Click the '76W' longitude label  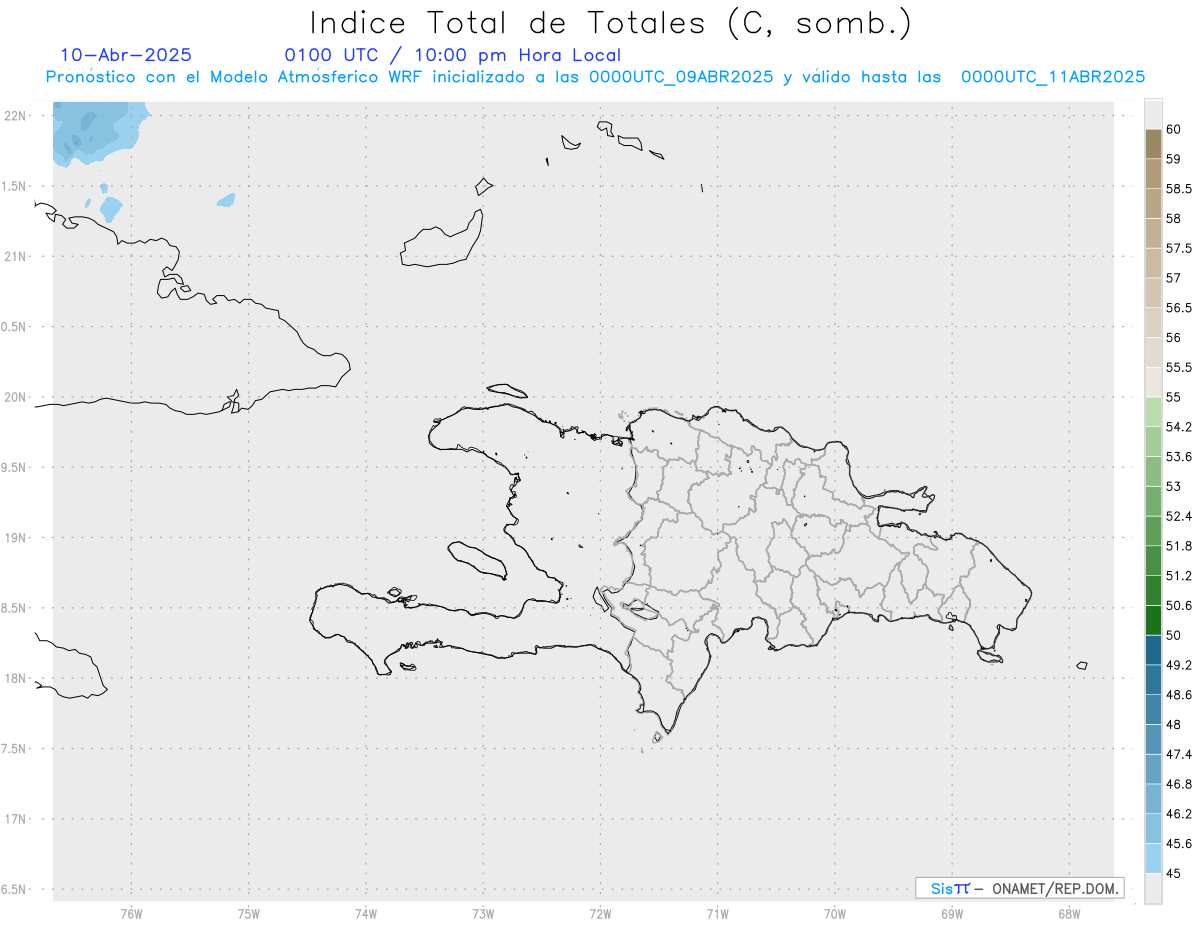tap(131, 913)
